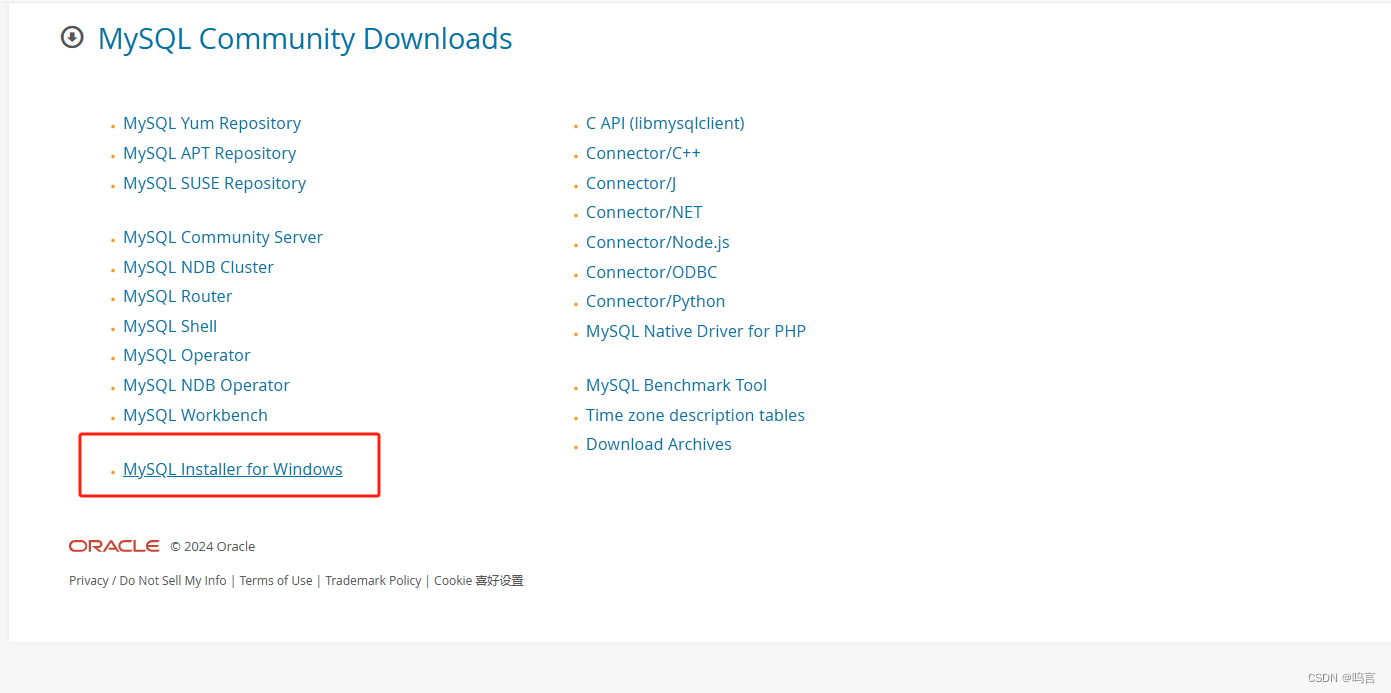Open the Trademark Policy link
Viewport: 1391px width, 693px height.
coord(373,581)
